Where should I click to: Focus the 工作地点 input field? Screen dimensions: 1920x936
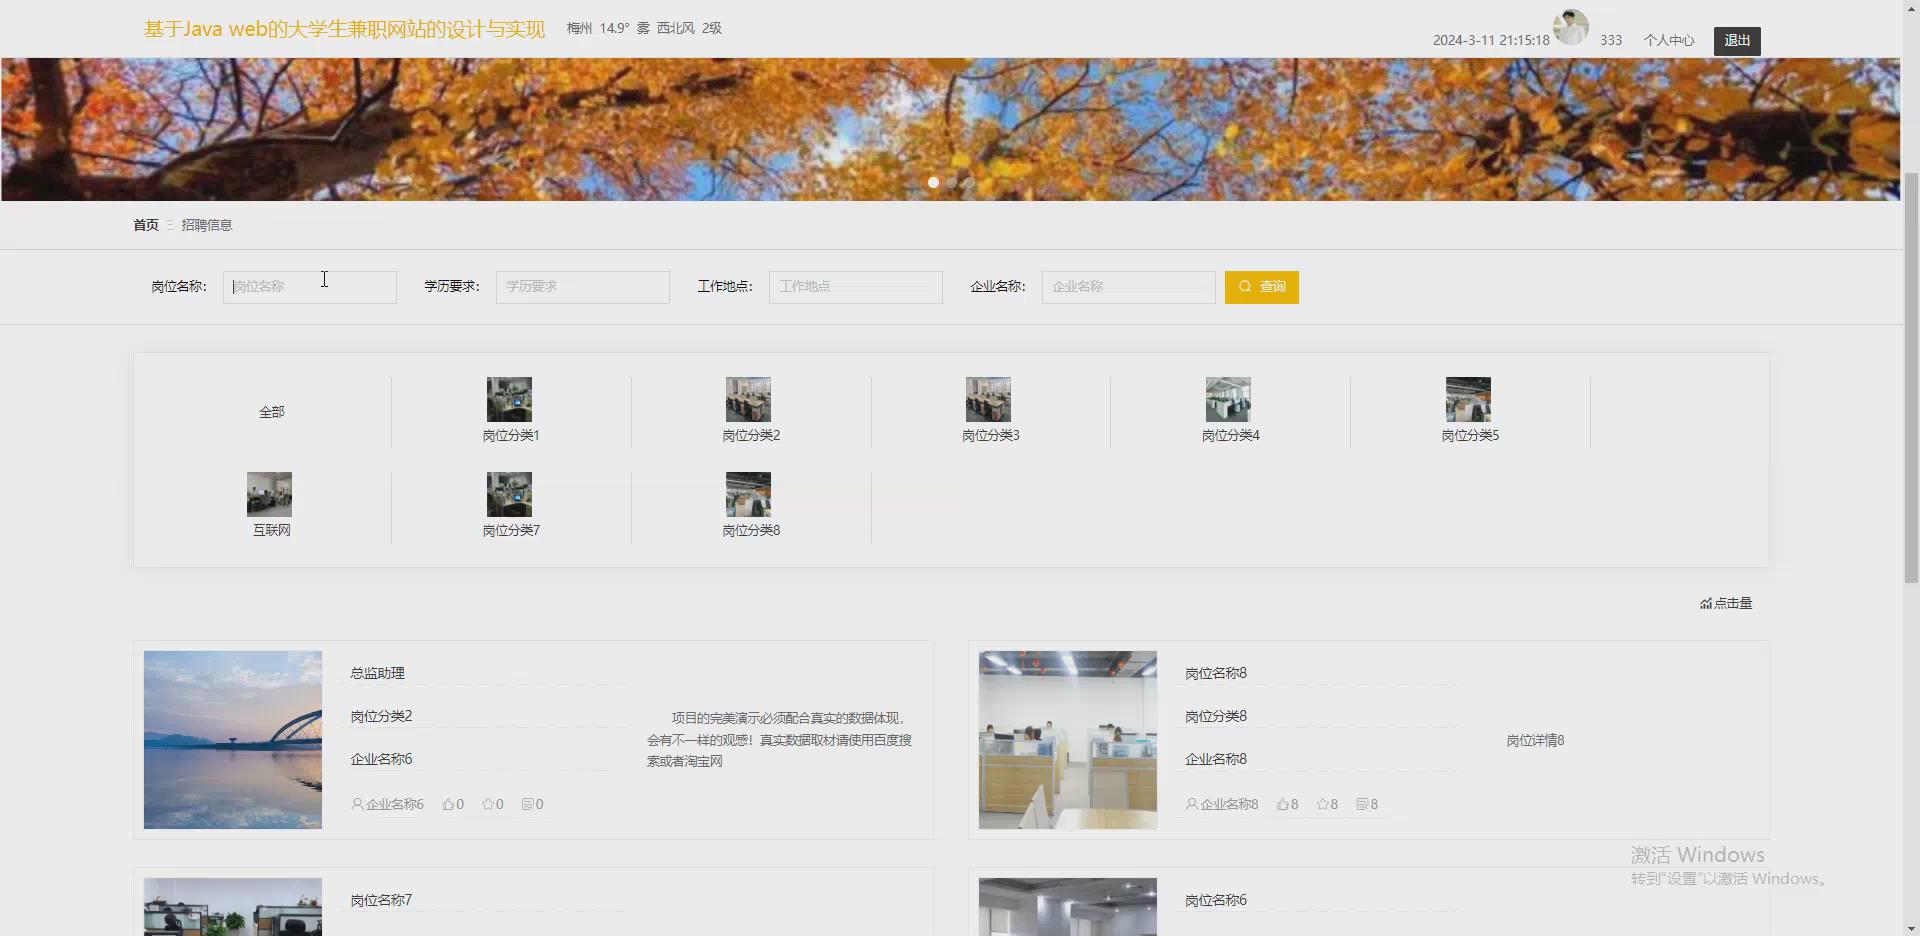(856, 287)
